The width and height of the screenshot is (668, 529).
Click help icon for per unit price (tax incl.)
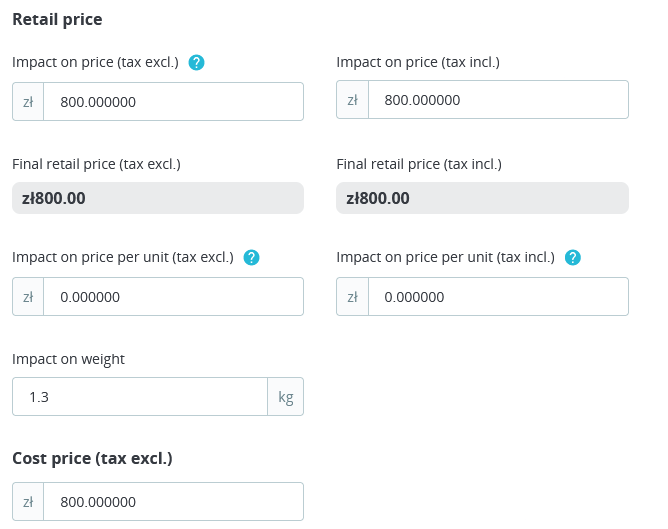click(x=572, y=258)
